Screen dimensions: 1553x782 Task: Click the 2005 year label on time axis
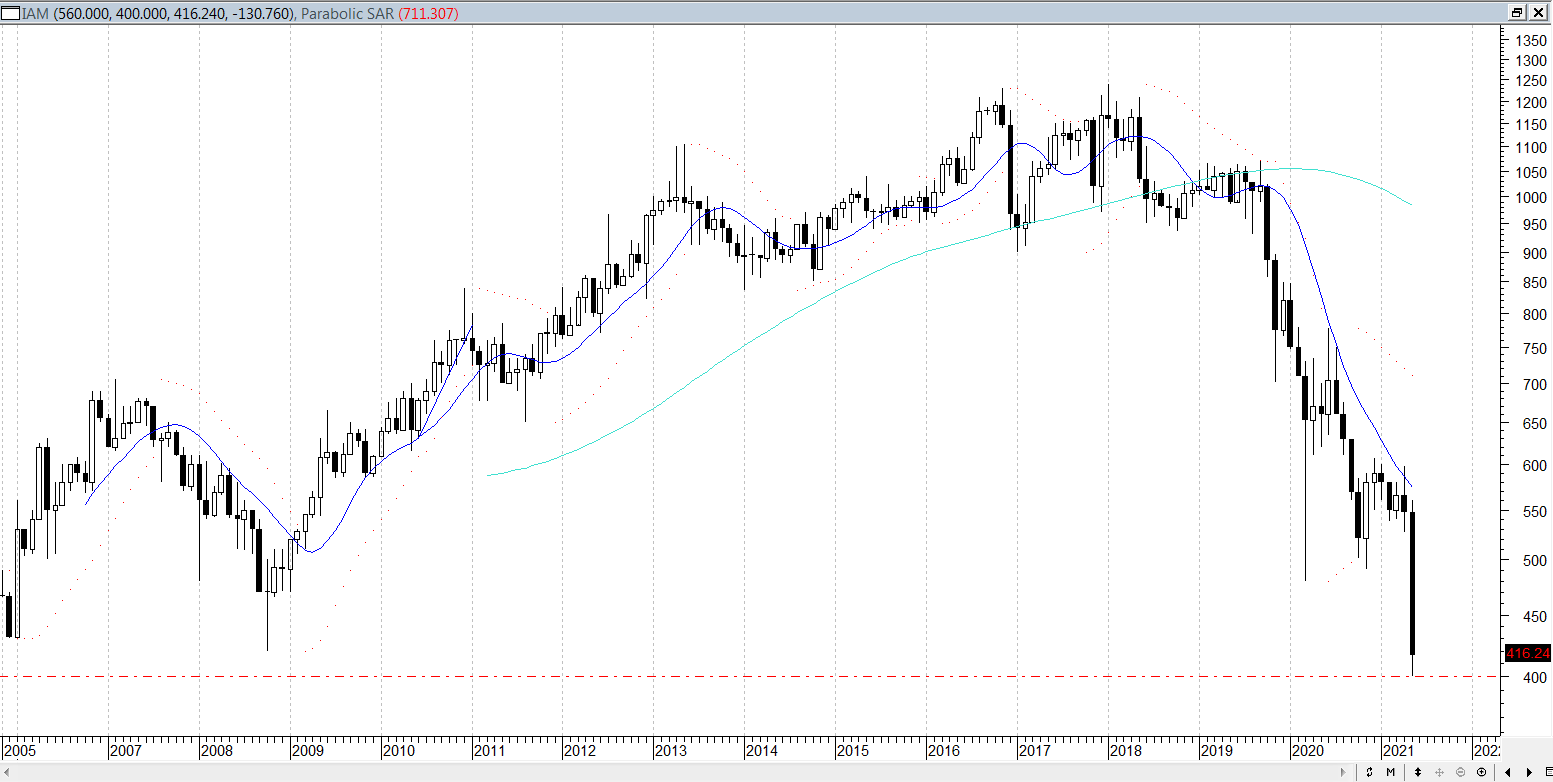(x=18, y=750)
